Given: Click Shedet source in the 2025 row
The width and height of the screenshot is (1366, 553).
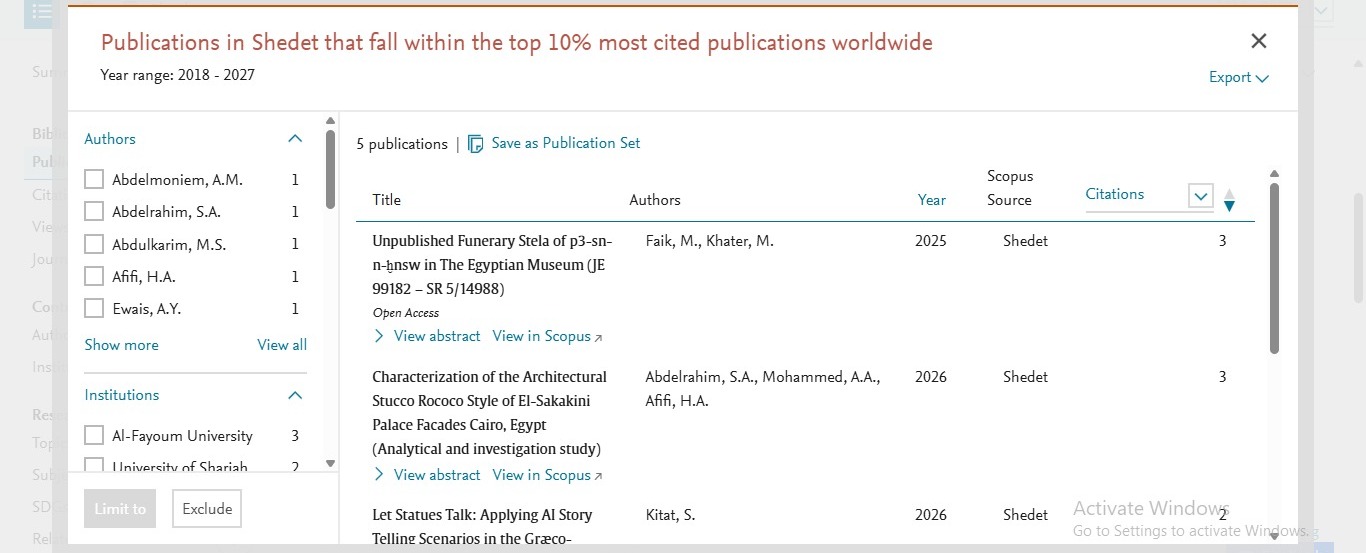Looking at the screenshot, I should 1026,241.
